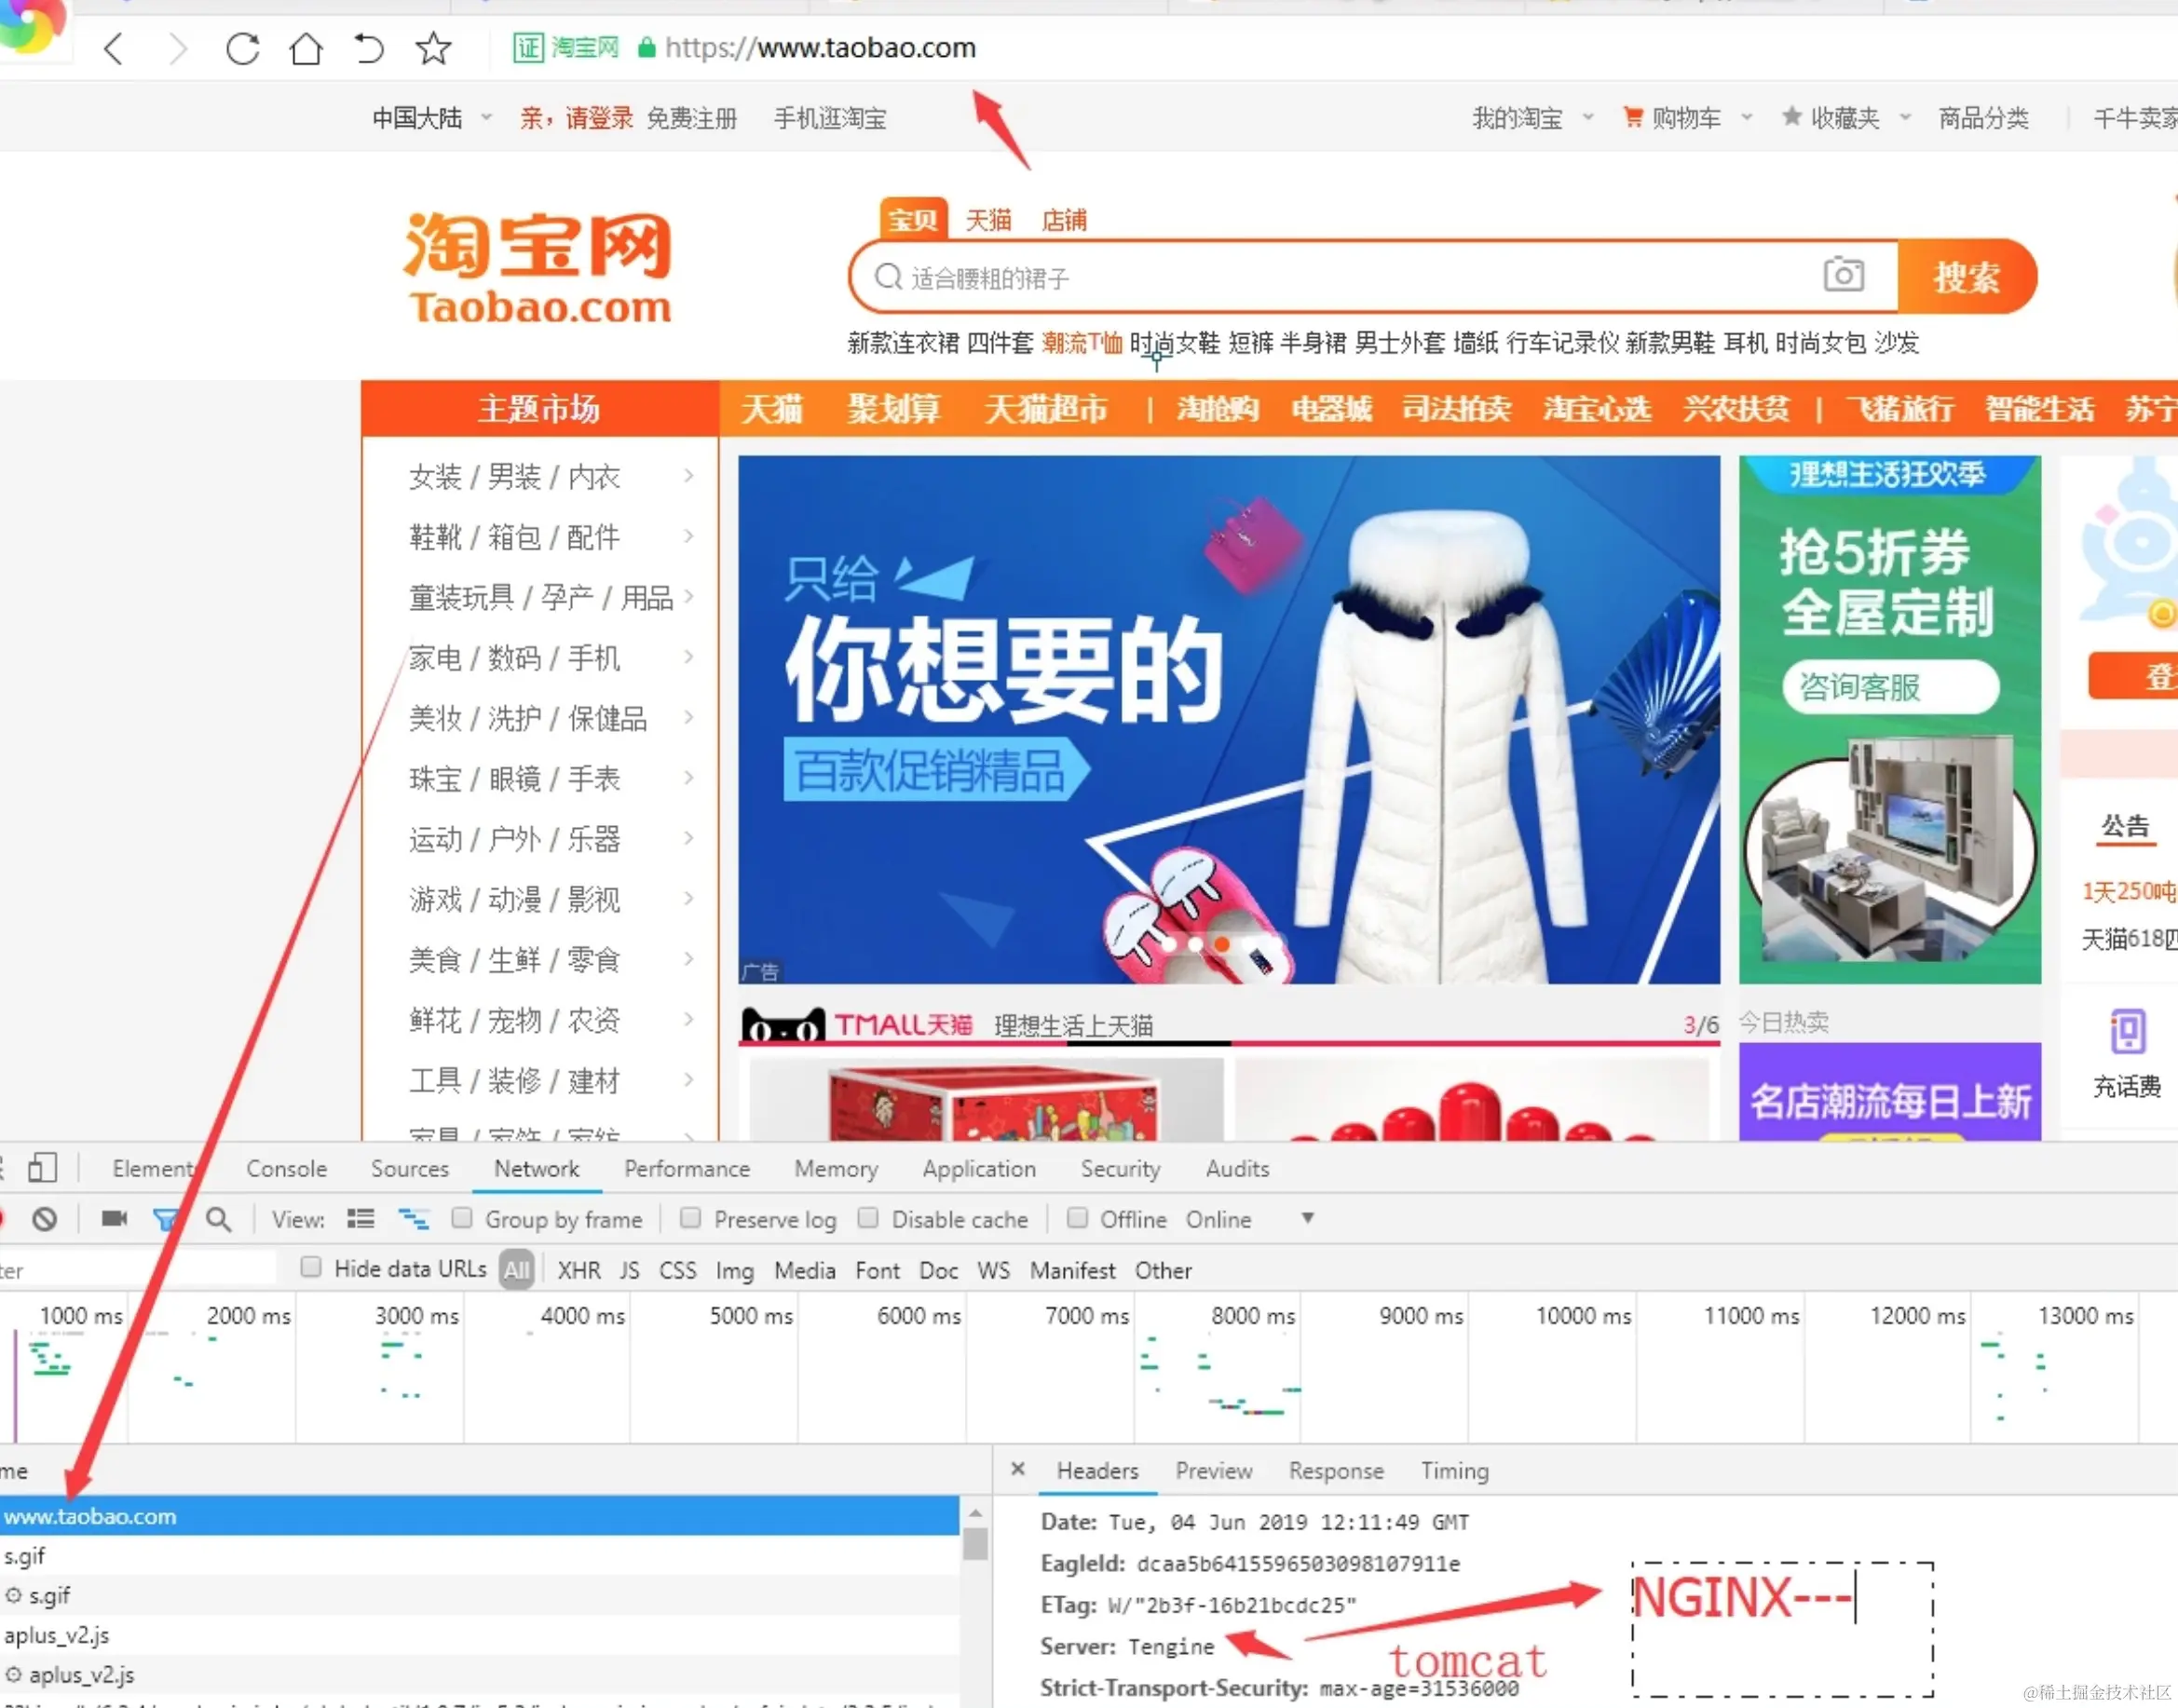Clear the network log with the block icon
The image size is (2178, 1708).
coord(43,1219)
